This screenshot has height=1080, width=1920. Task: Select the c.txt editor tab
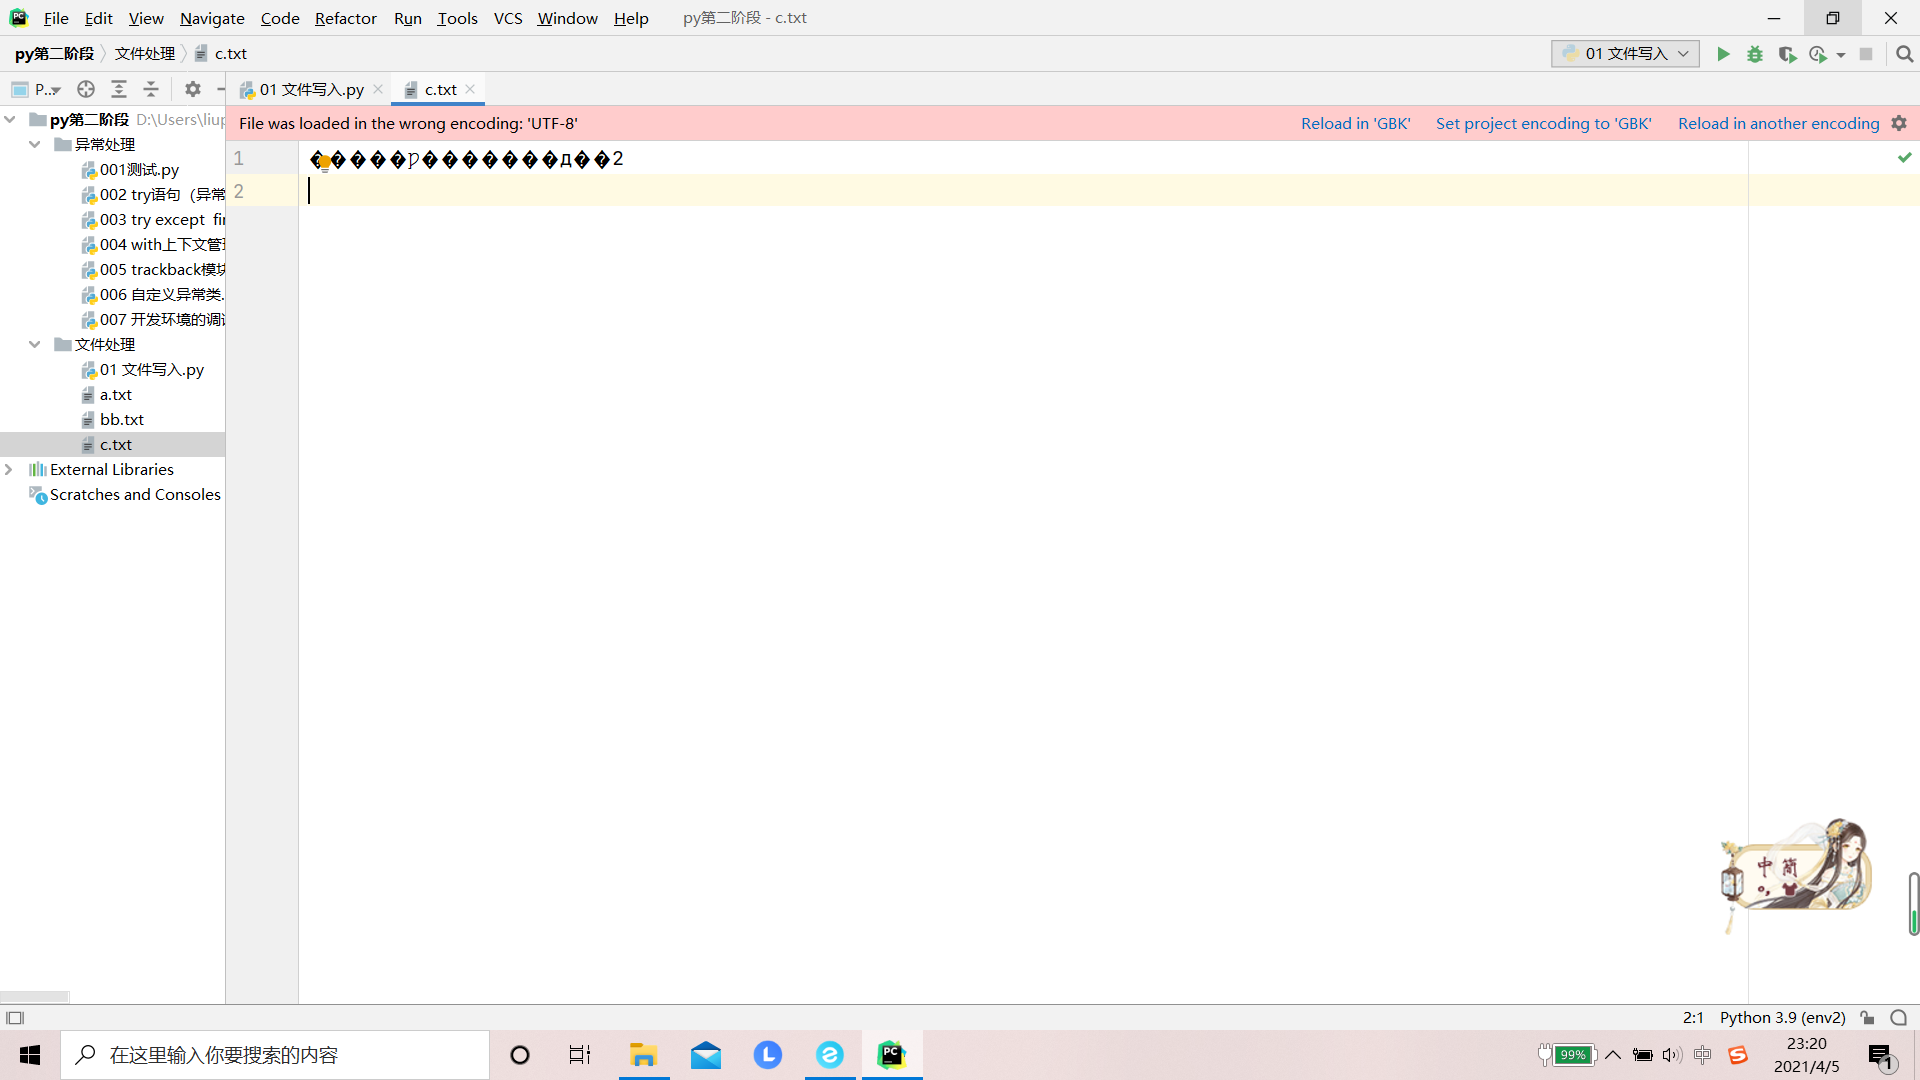click(440, 89)
